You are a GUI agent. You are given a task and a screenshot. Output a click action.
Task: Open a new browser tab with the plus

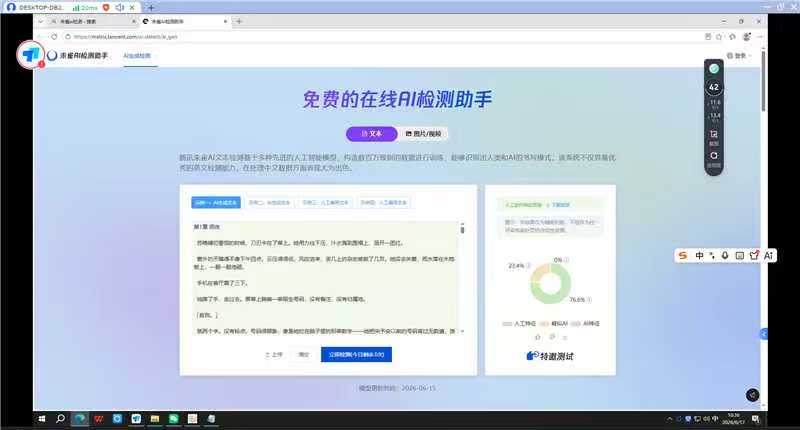tap(239, 21)
